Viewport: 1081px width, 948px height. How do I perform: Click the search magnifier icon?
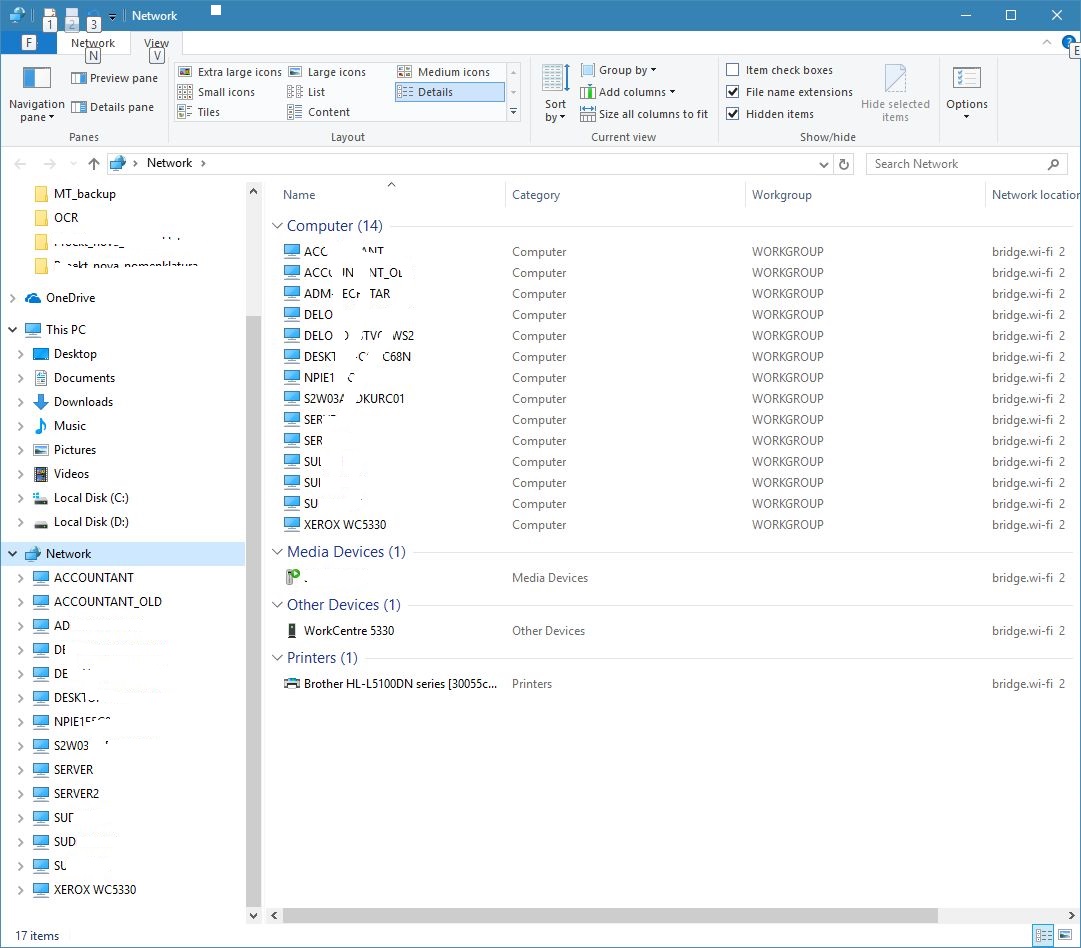tap(1053, 164)
